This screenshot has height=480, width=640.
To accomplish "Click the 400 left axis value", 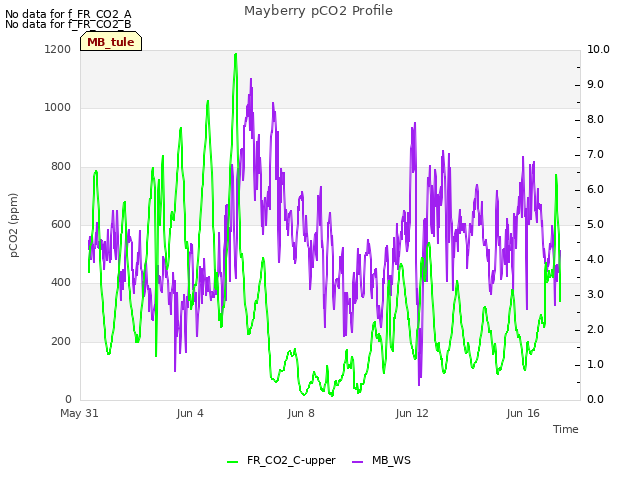I will (61, 282).
